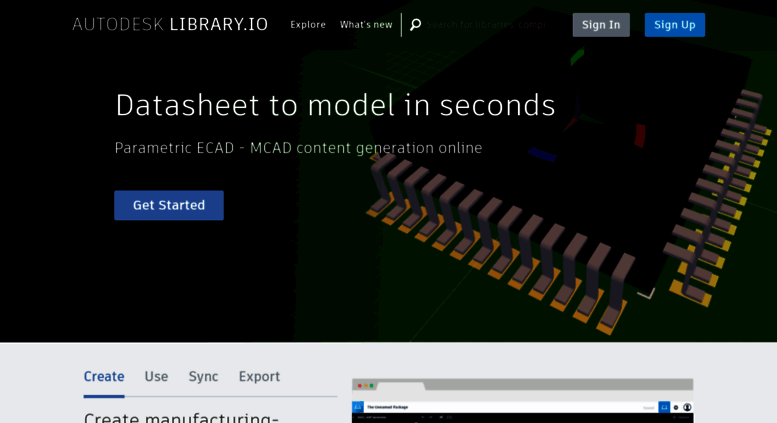Click the app preview screenshot thumbnail
Screen dimensions: 777x423
(x=522, y=401)
